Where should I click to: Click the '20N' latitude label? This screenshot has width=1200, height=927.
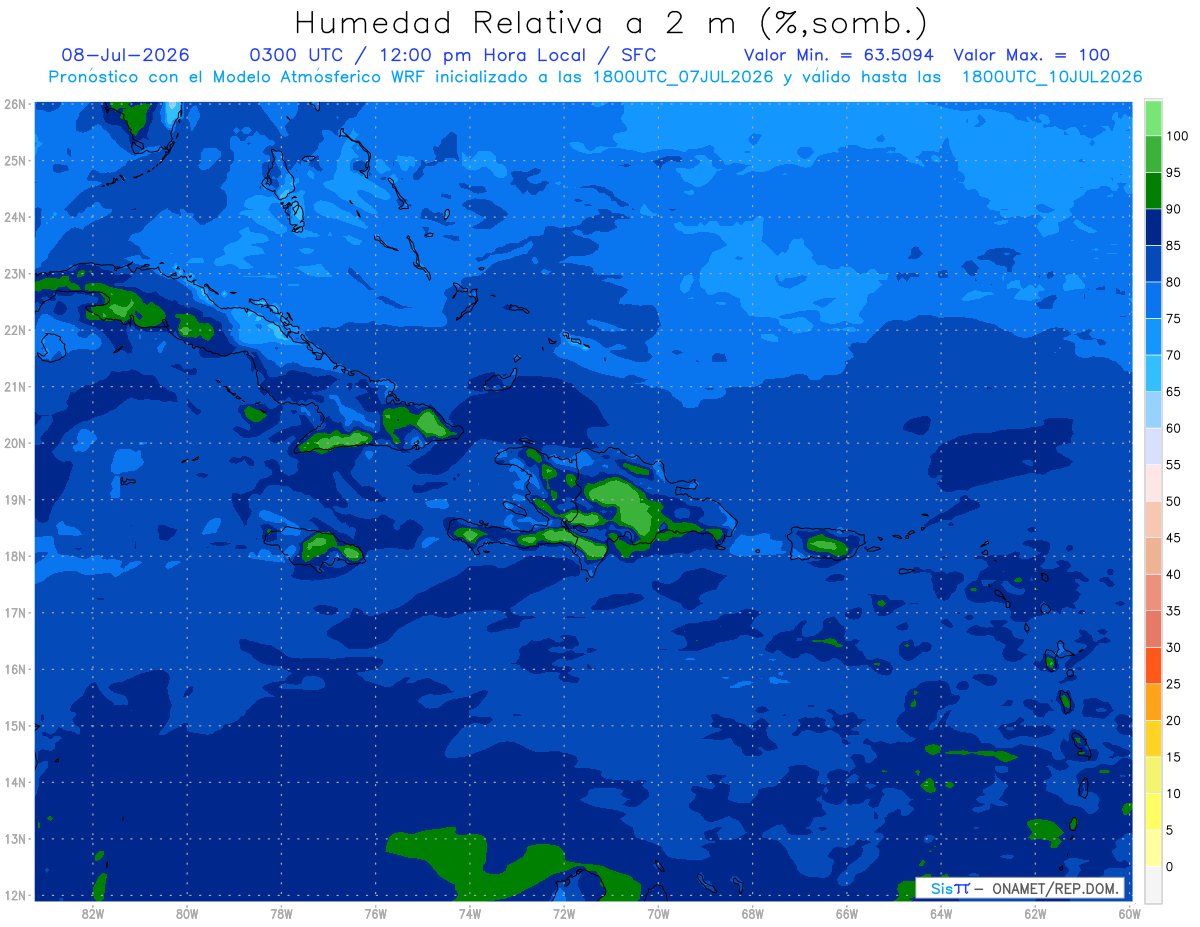[14, 443]
